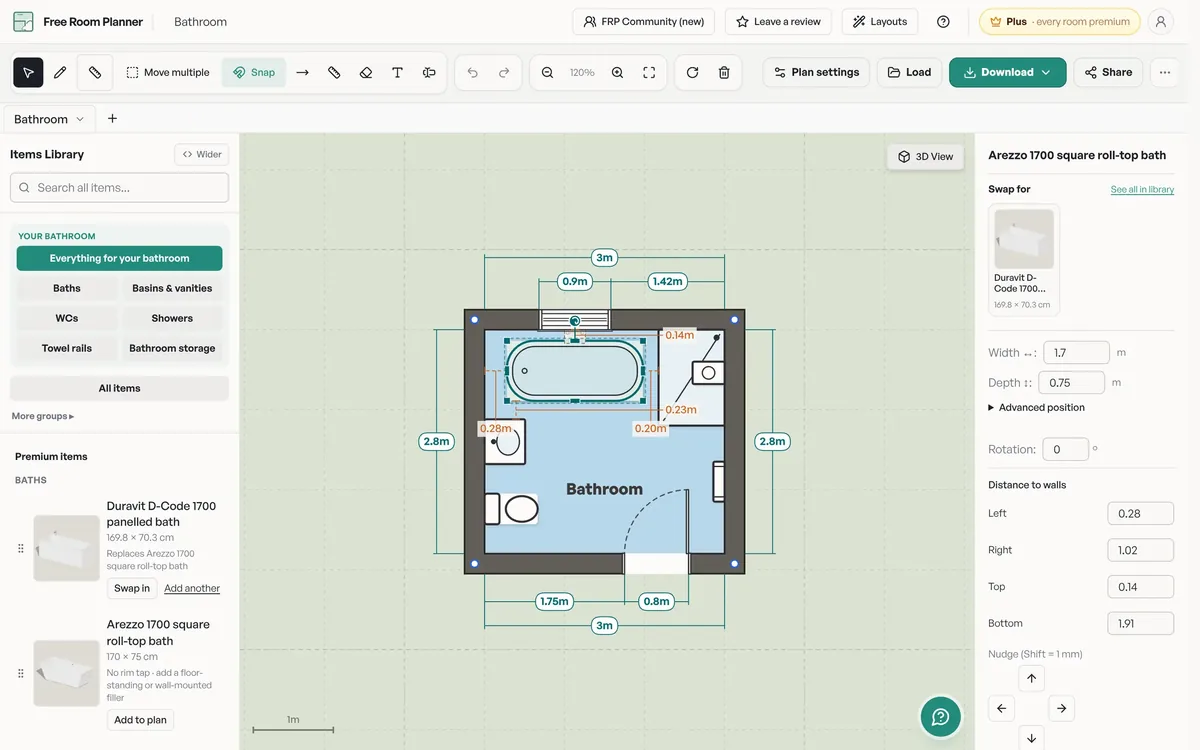The height and width of the screenshot is (750, 1200).
Task: Open the Baths category
Action: (x=67, y=288)
